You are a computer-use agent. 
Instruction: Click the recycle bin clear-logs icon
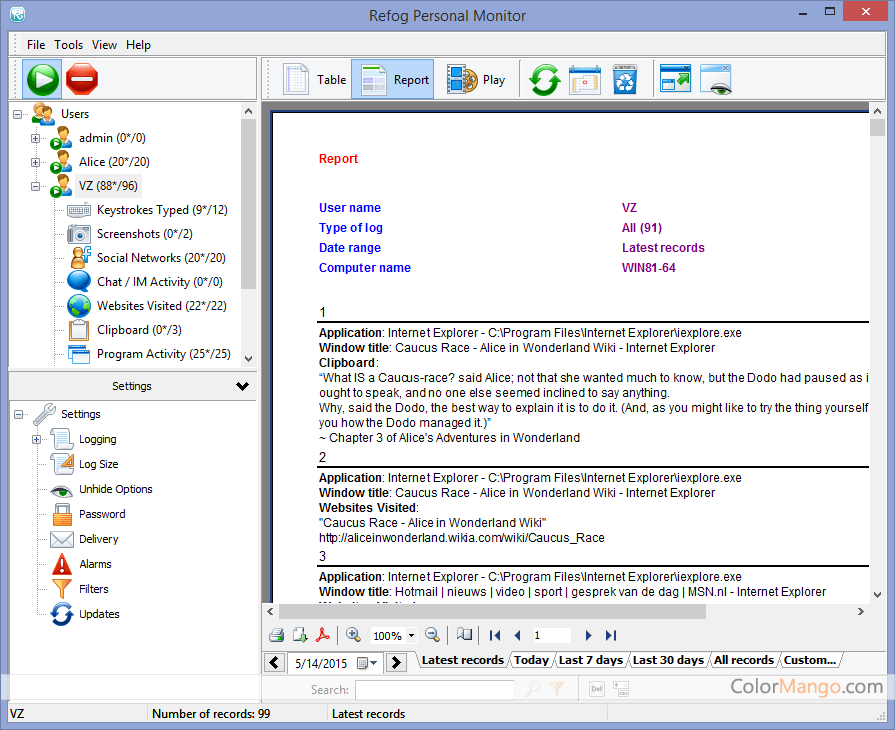tap(625, 80)
